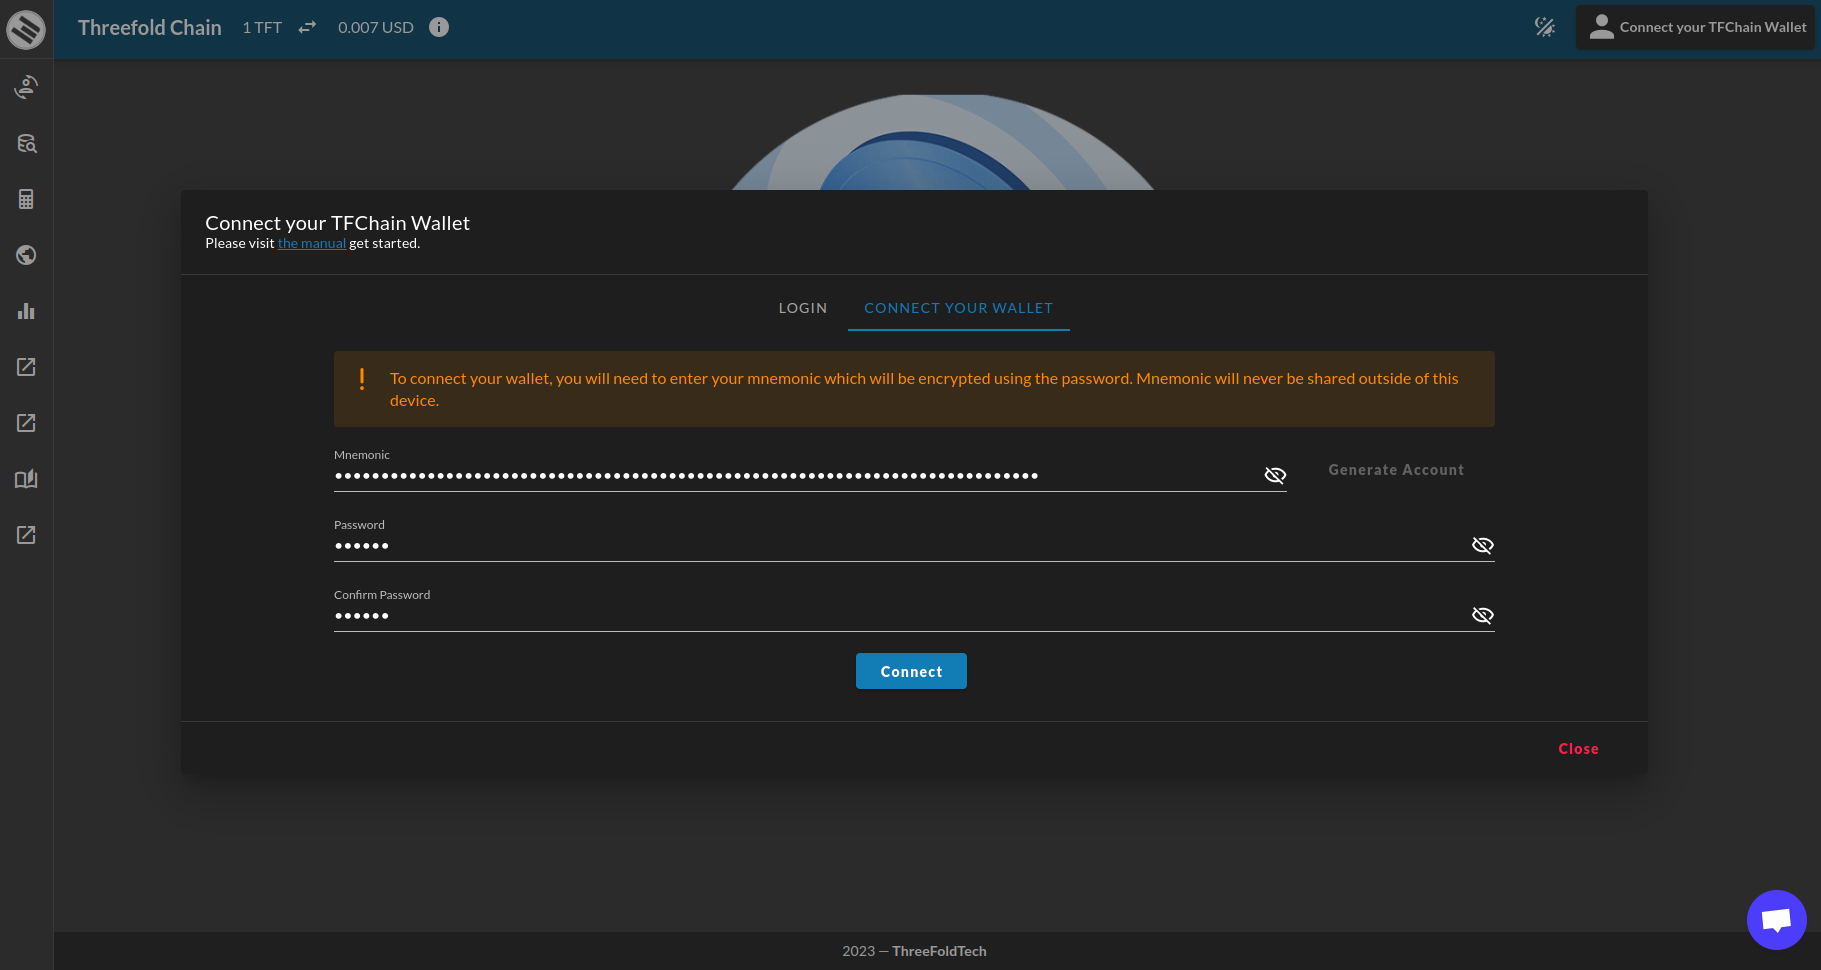Click the 0.007 USD price text
This screenshot has height=970, width=1821.
coord(376,27)
